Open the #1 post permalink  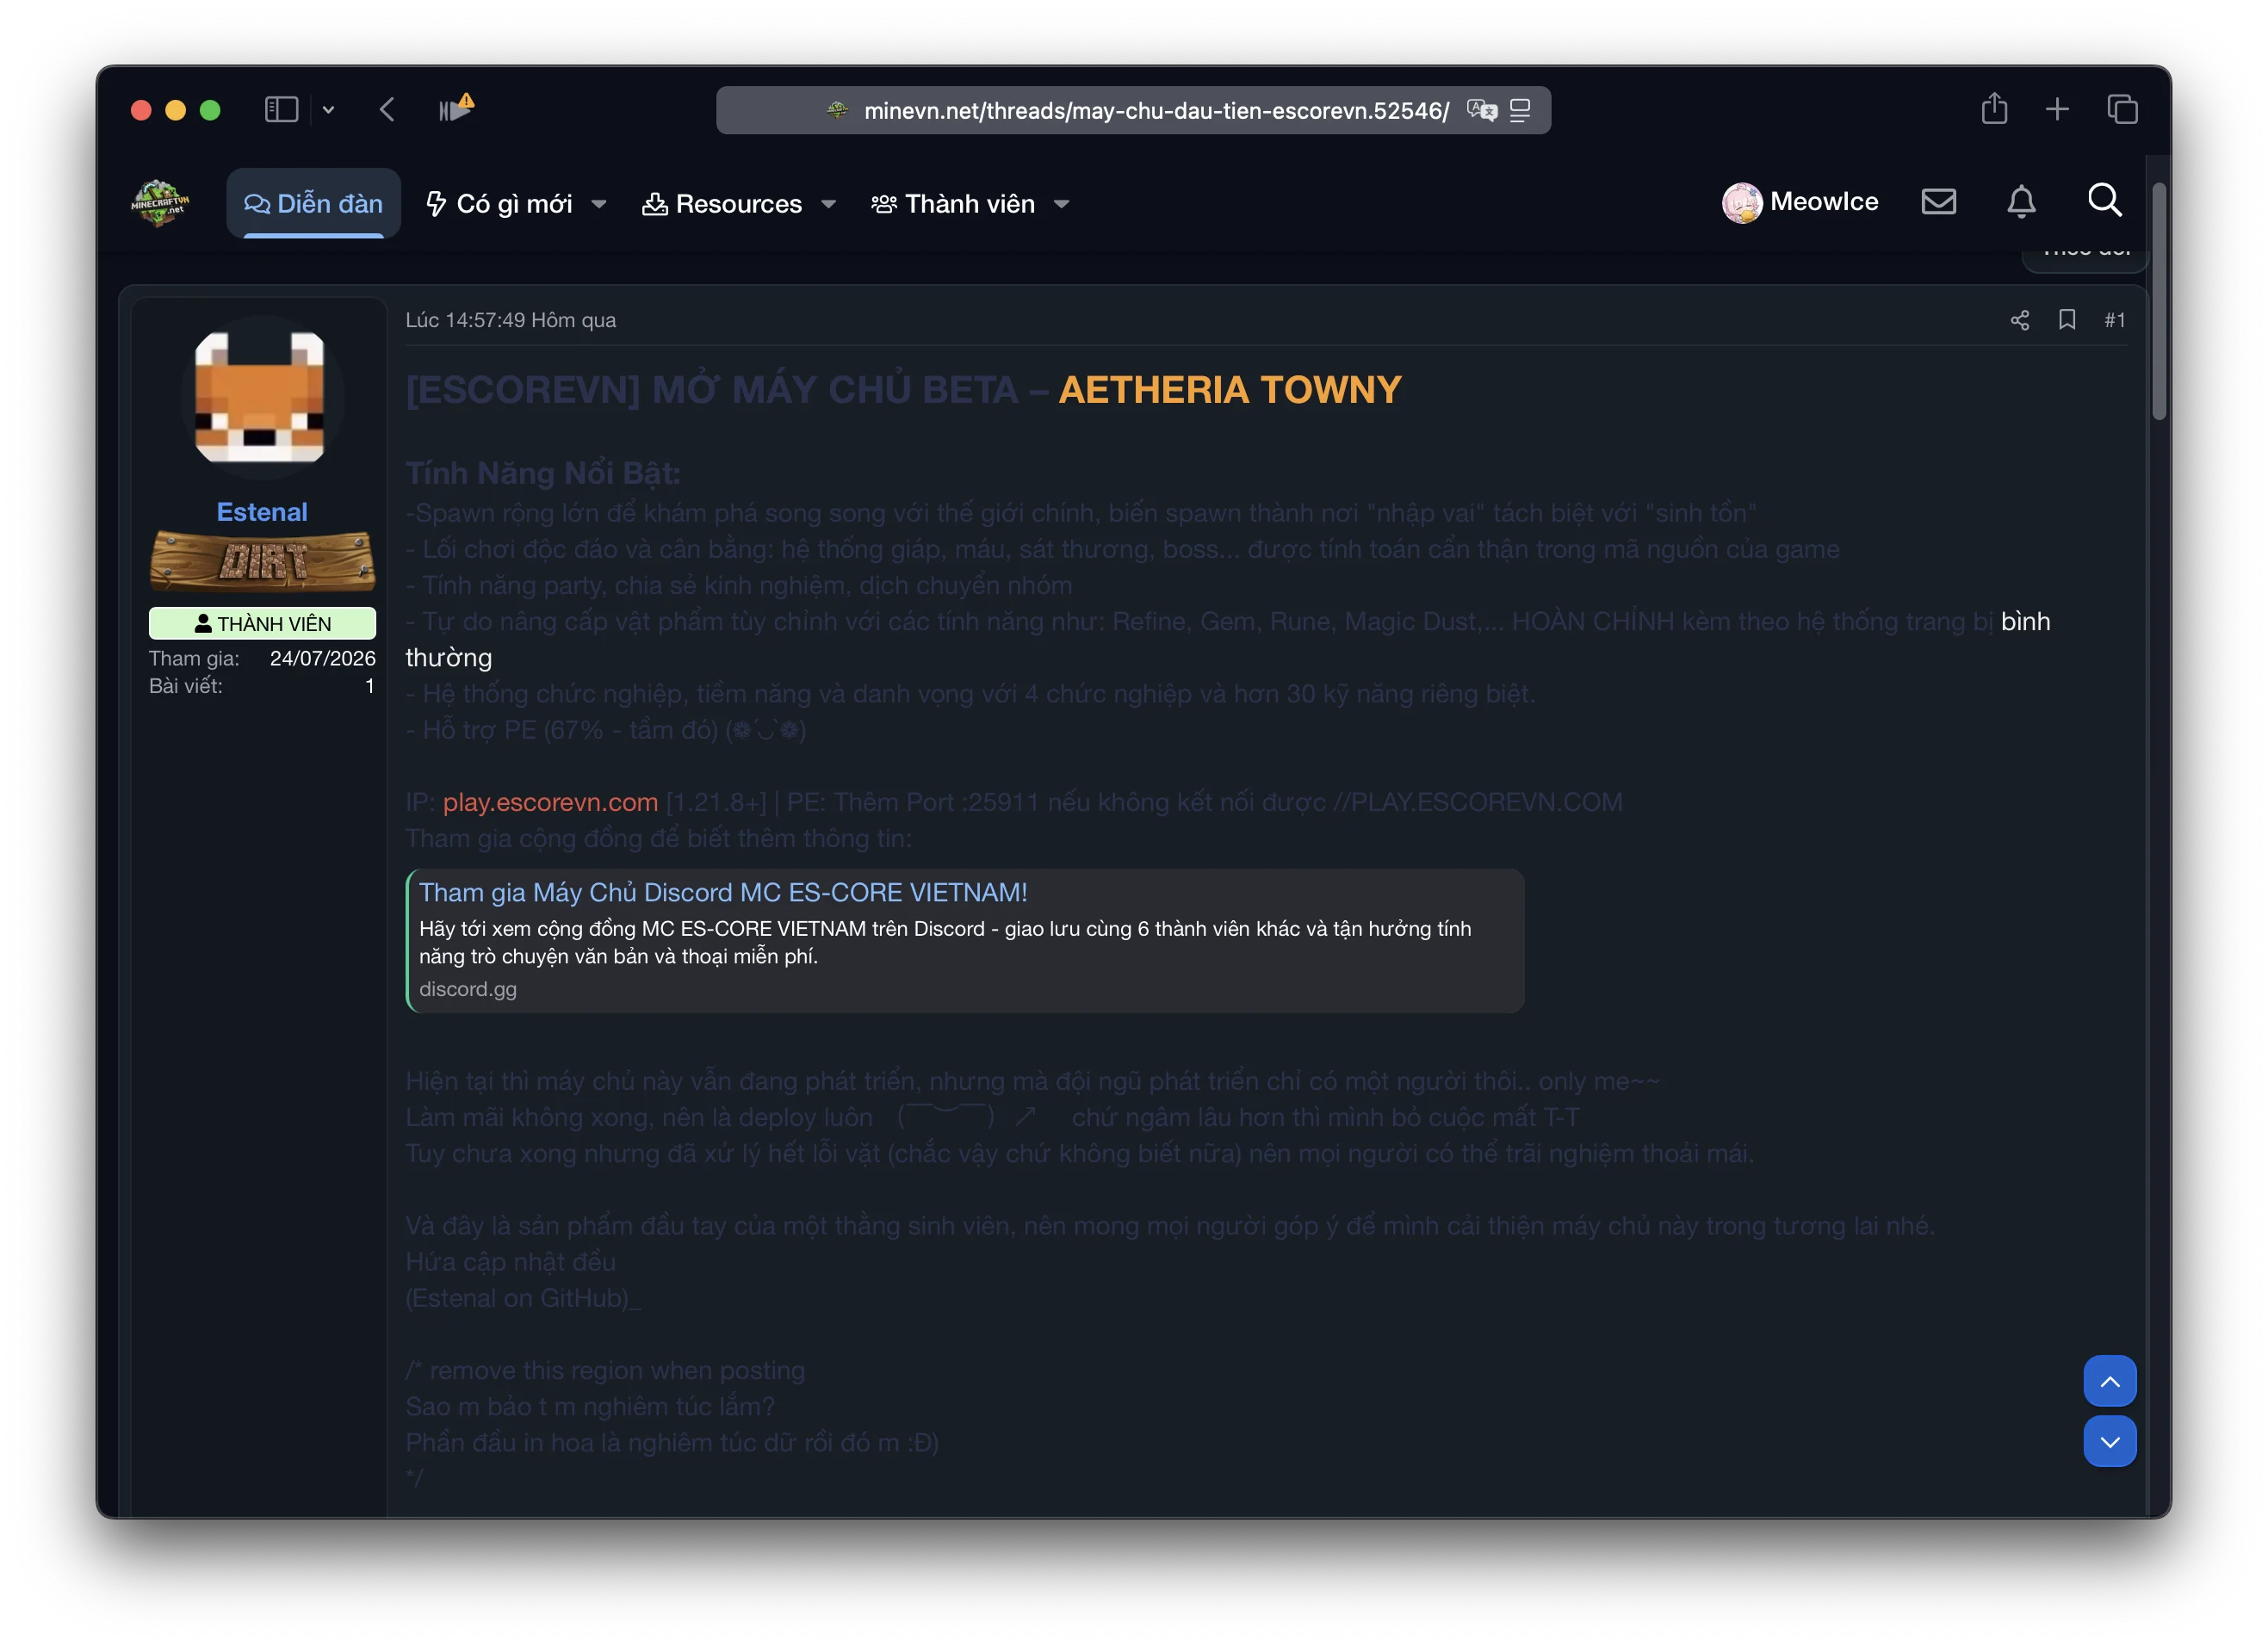click(2114, 320)
